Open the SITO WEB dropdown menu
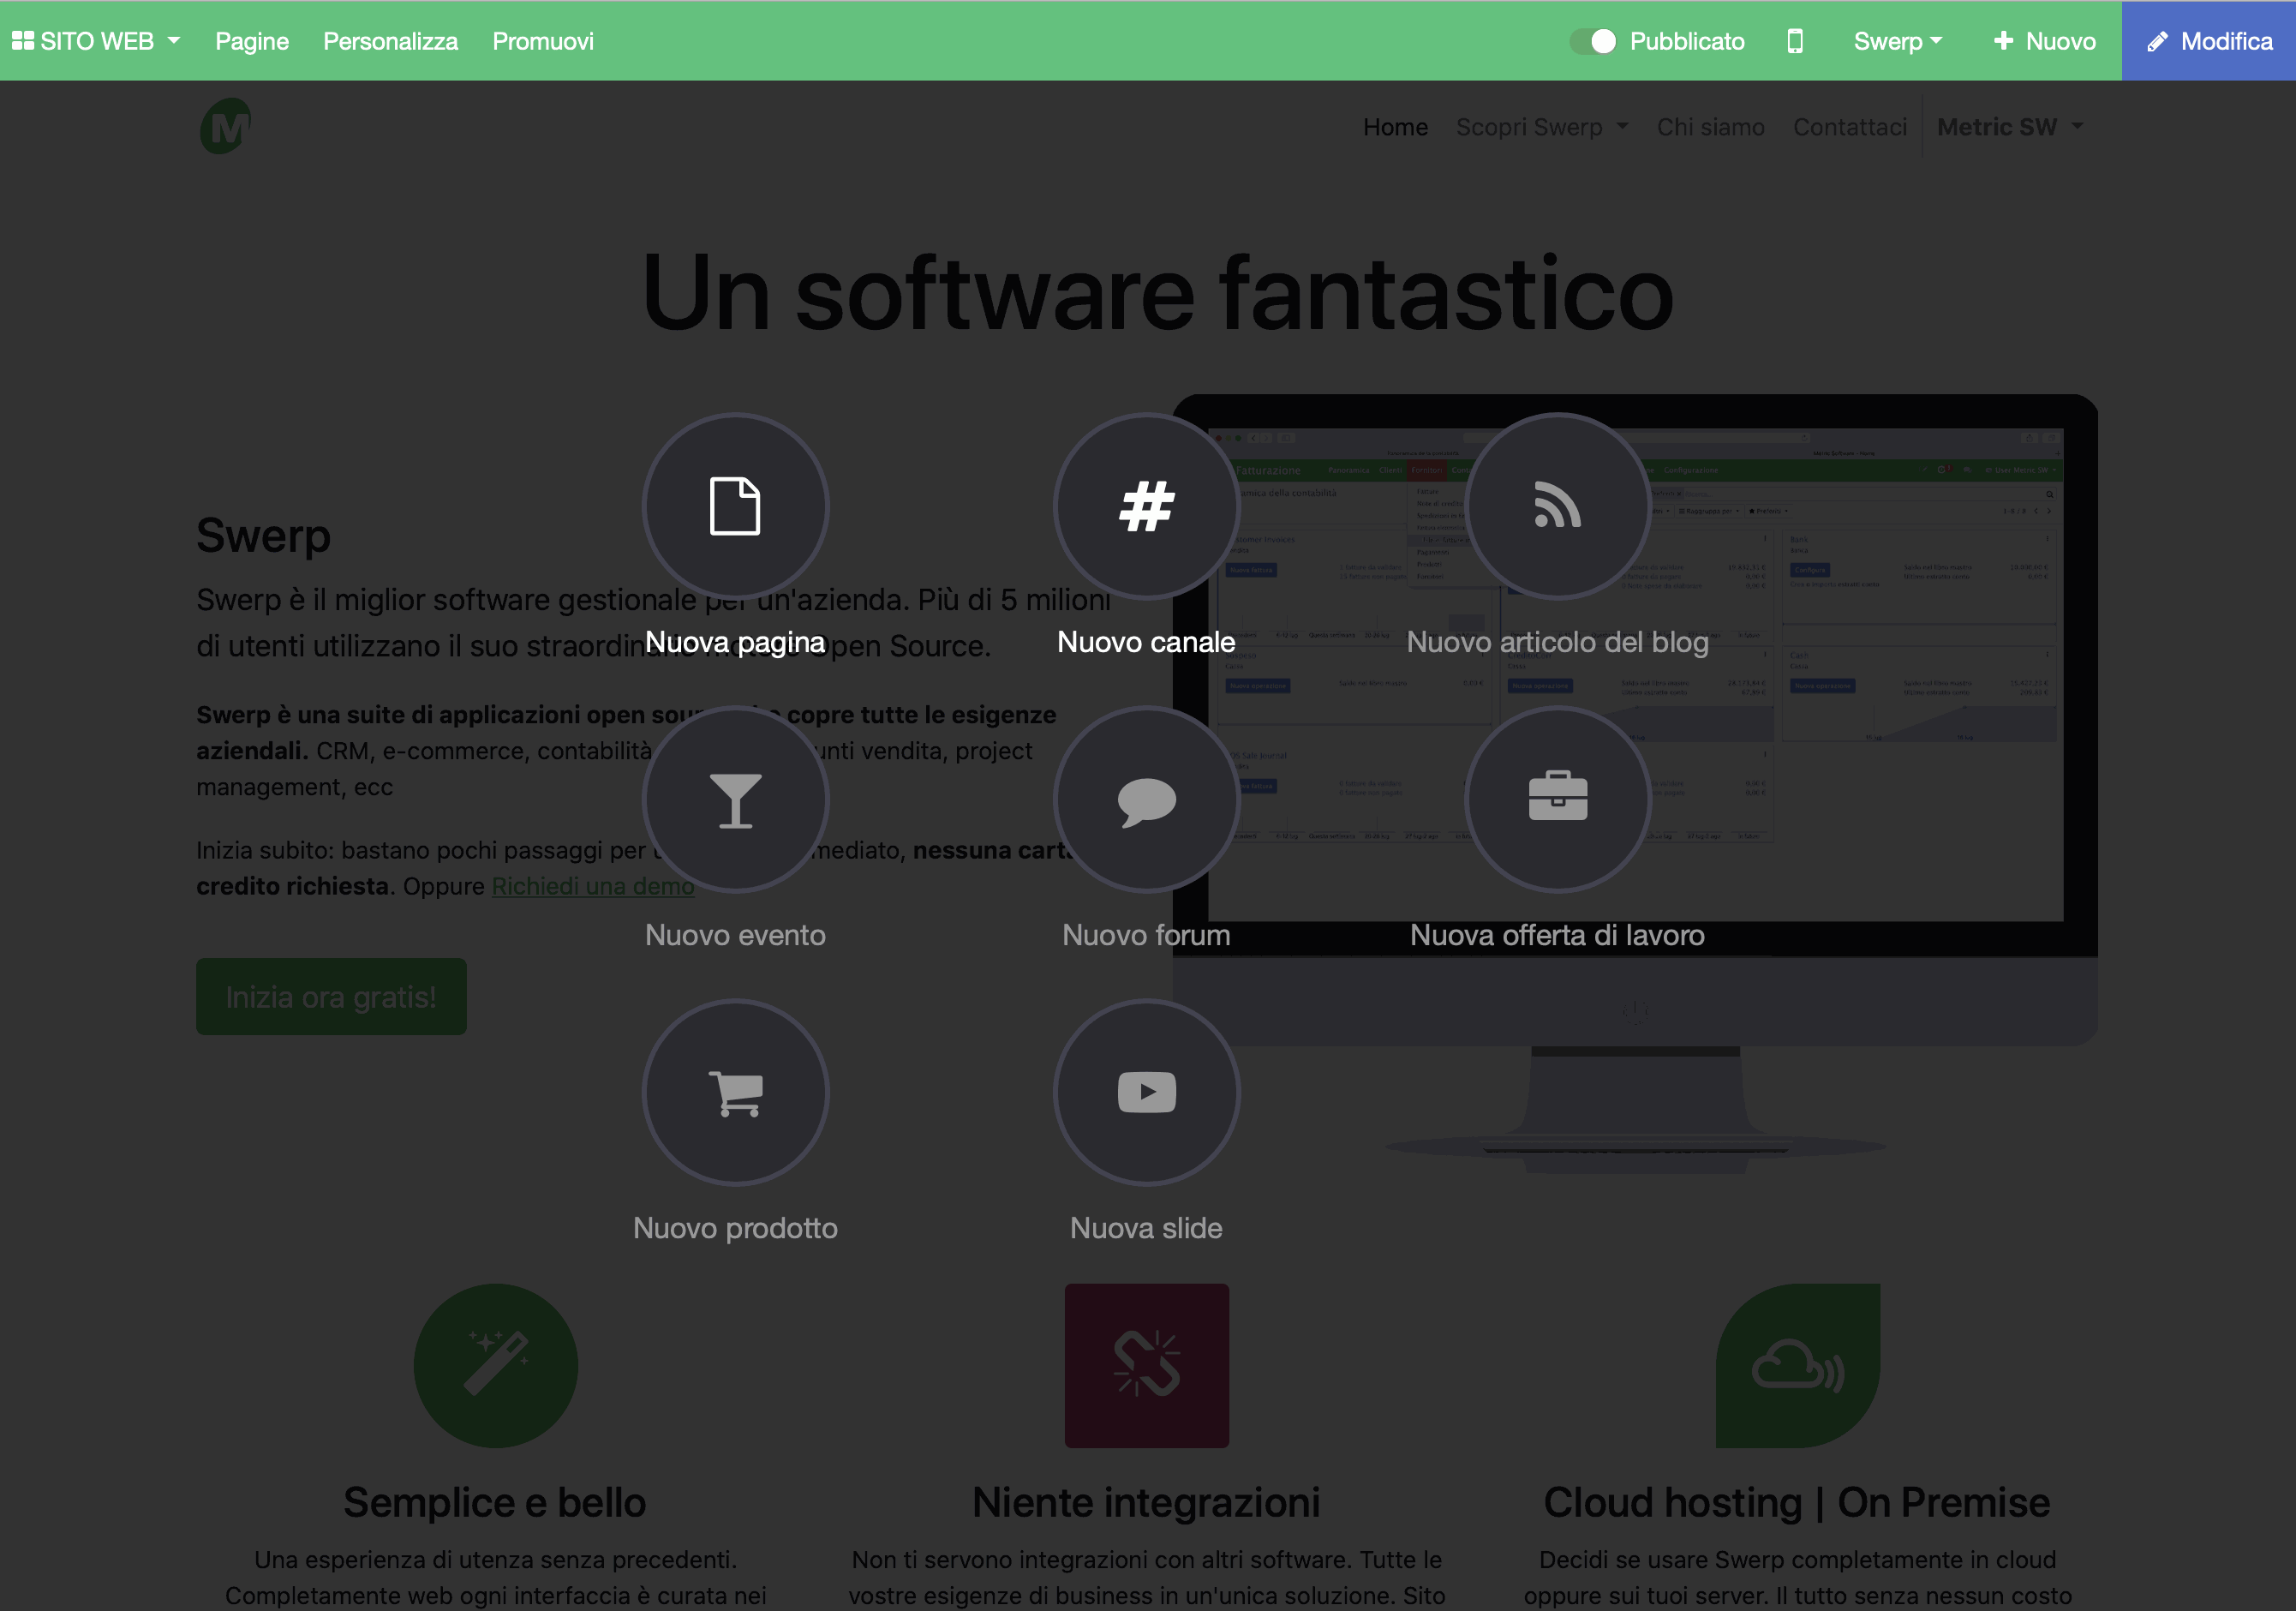 click(97, 41)
